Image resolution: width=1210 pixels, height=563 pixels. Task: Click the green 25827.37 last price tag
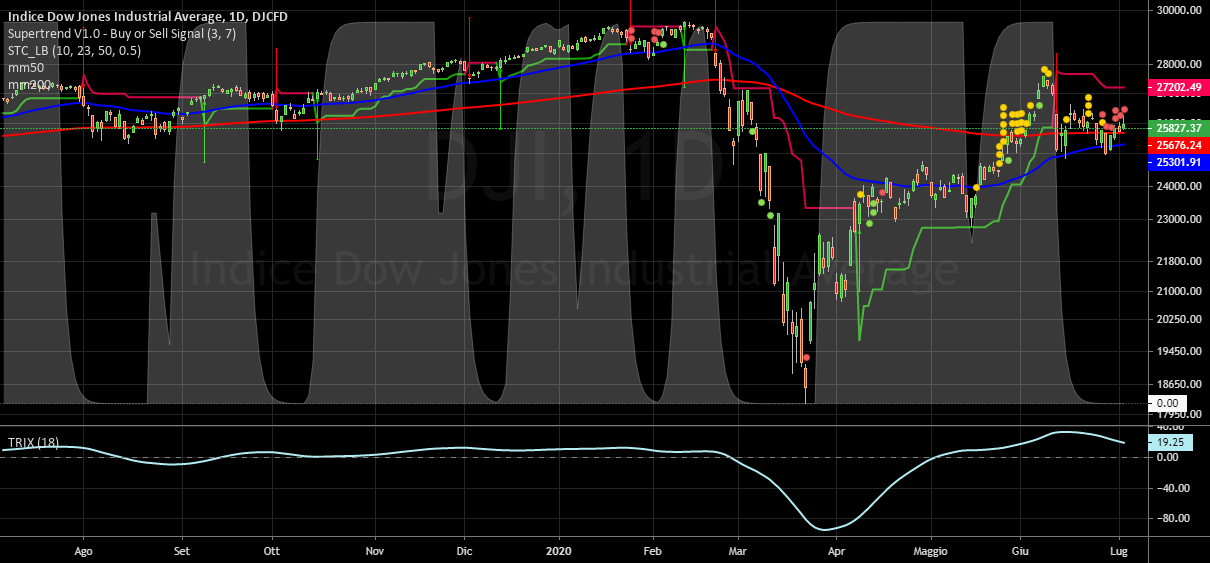pyautogui.click(x=1179, y=129)
